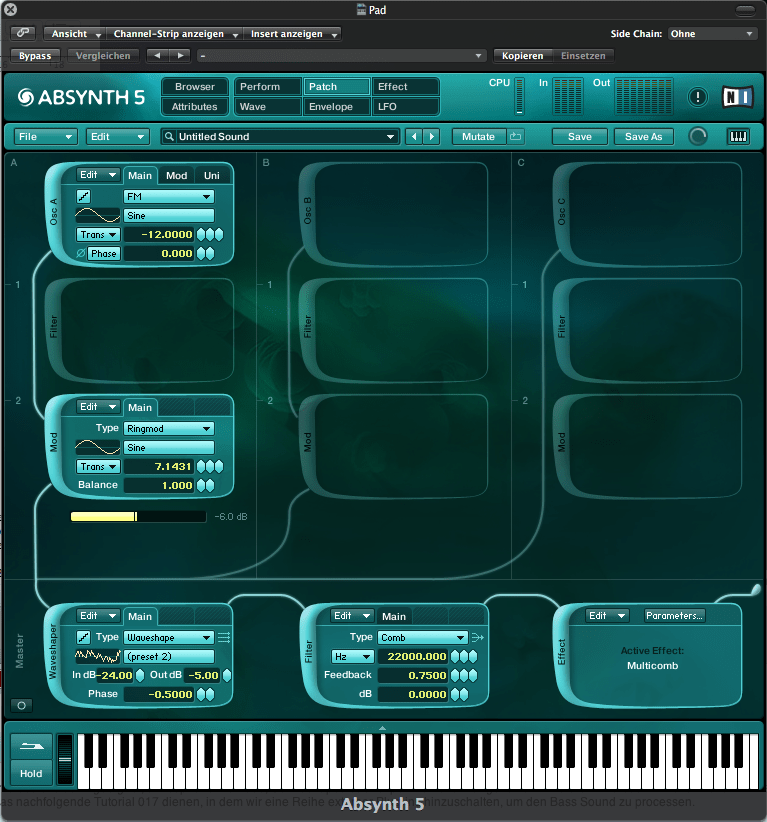Click the Osc A oscillator mode icon
Viewport: 767px width, 822px height.
(x=84, y=197)
